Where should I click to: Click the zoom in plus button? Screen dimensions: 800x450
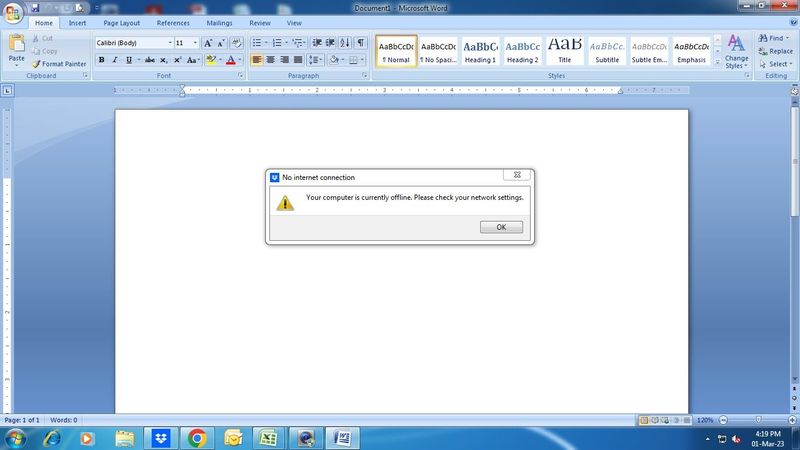pos(792,420)
